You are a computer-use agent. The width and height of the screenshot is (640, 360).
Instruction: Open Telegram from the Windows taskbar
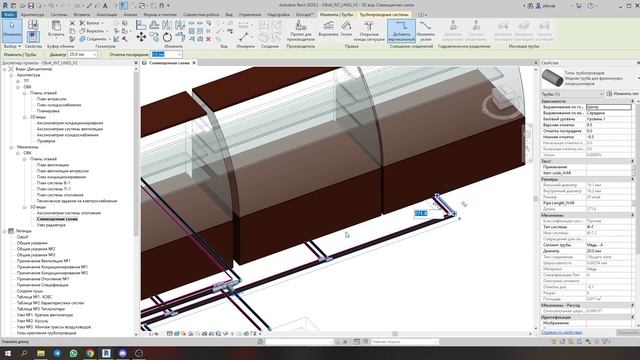[x=57, y=353]
